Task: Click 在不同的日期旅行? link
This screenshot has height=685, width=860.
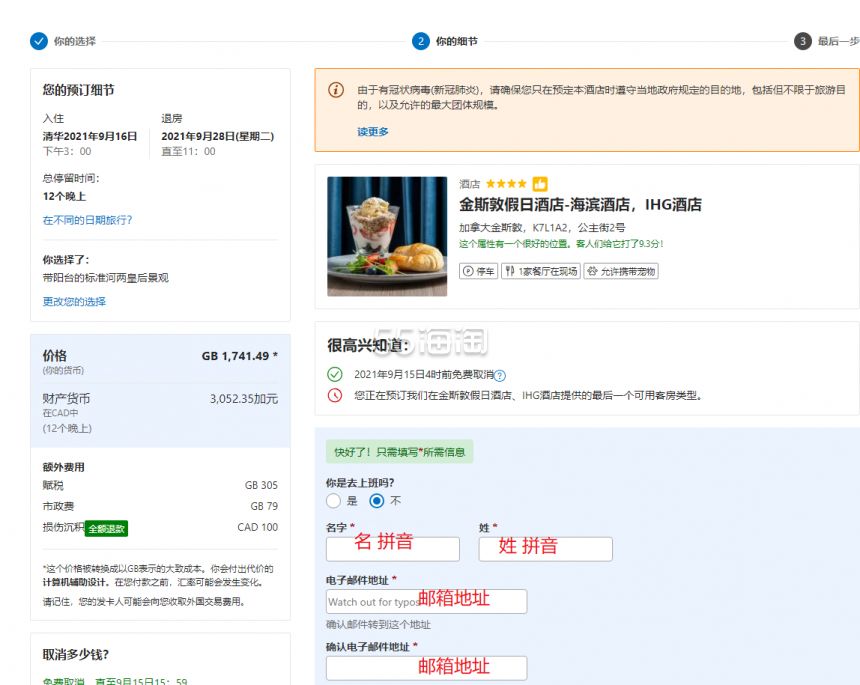Action: click(x=87, y=220)
